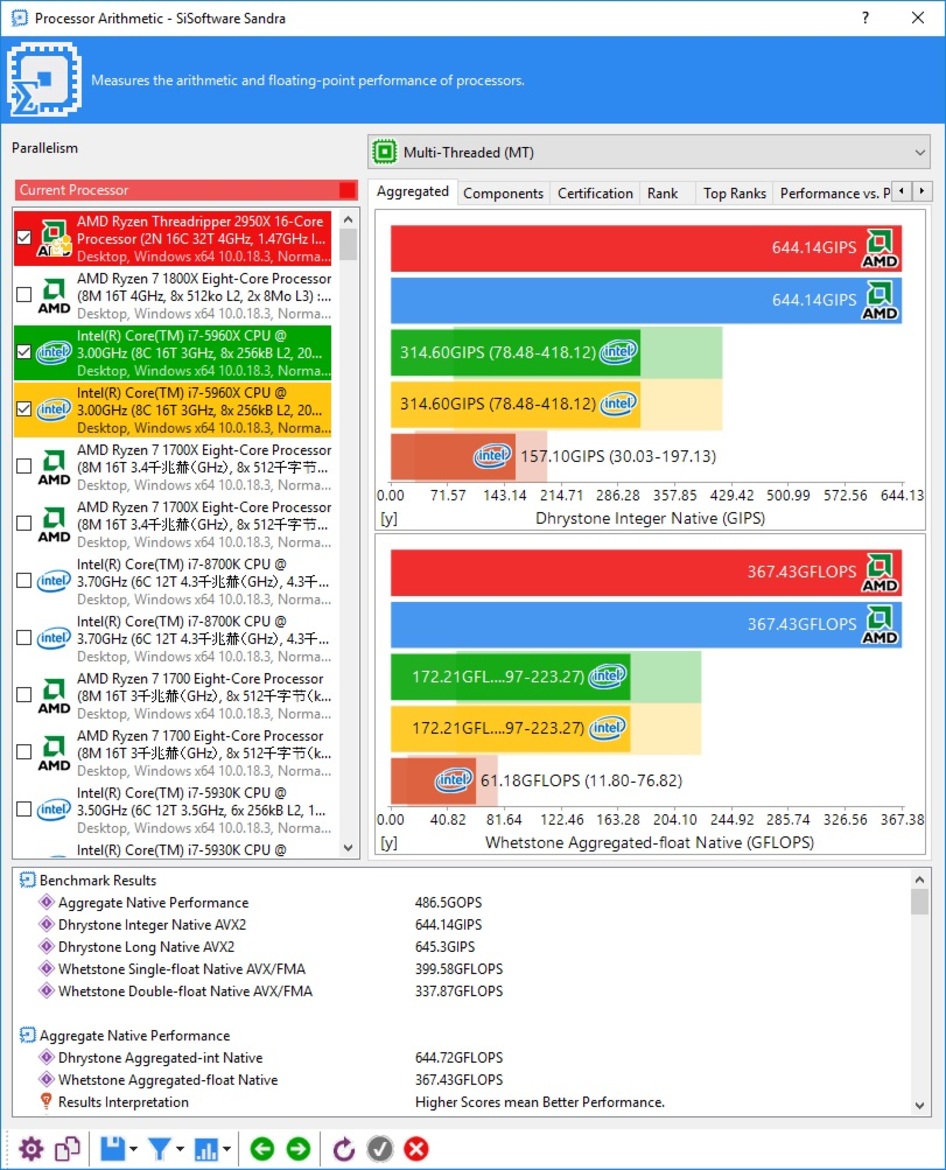
Task: Click the diamond icon beside Whetstone Single-float Native AVX/FMA
Action: (x=46, y=969)
